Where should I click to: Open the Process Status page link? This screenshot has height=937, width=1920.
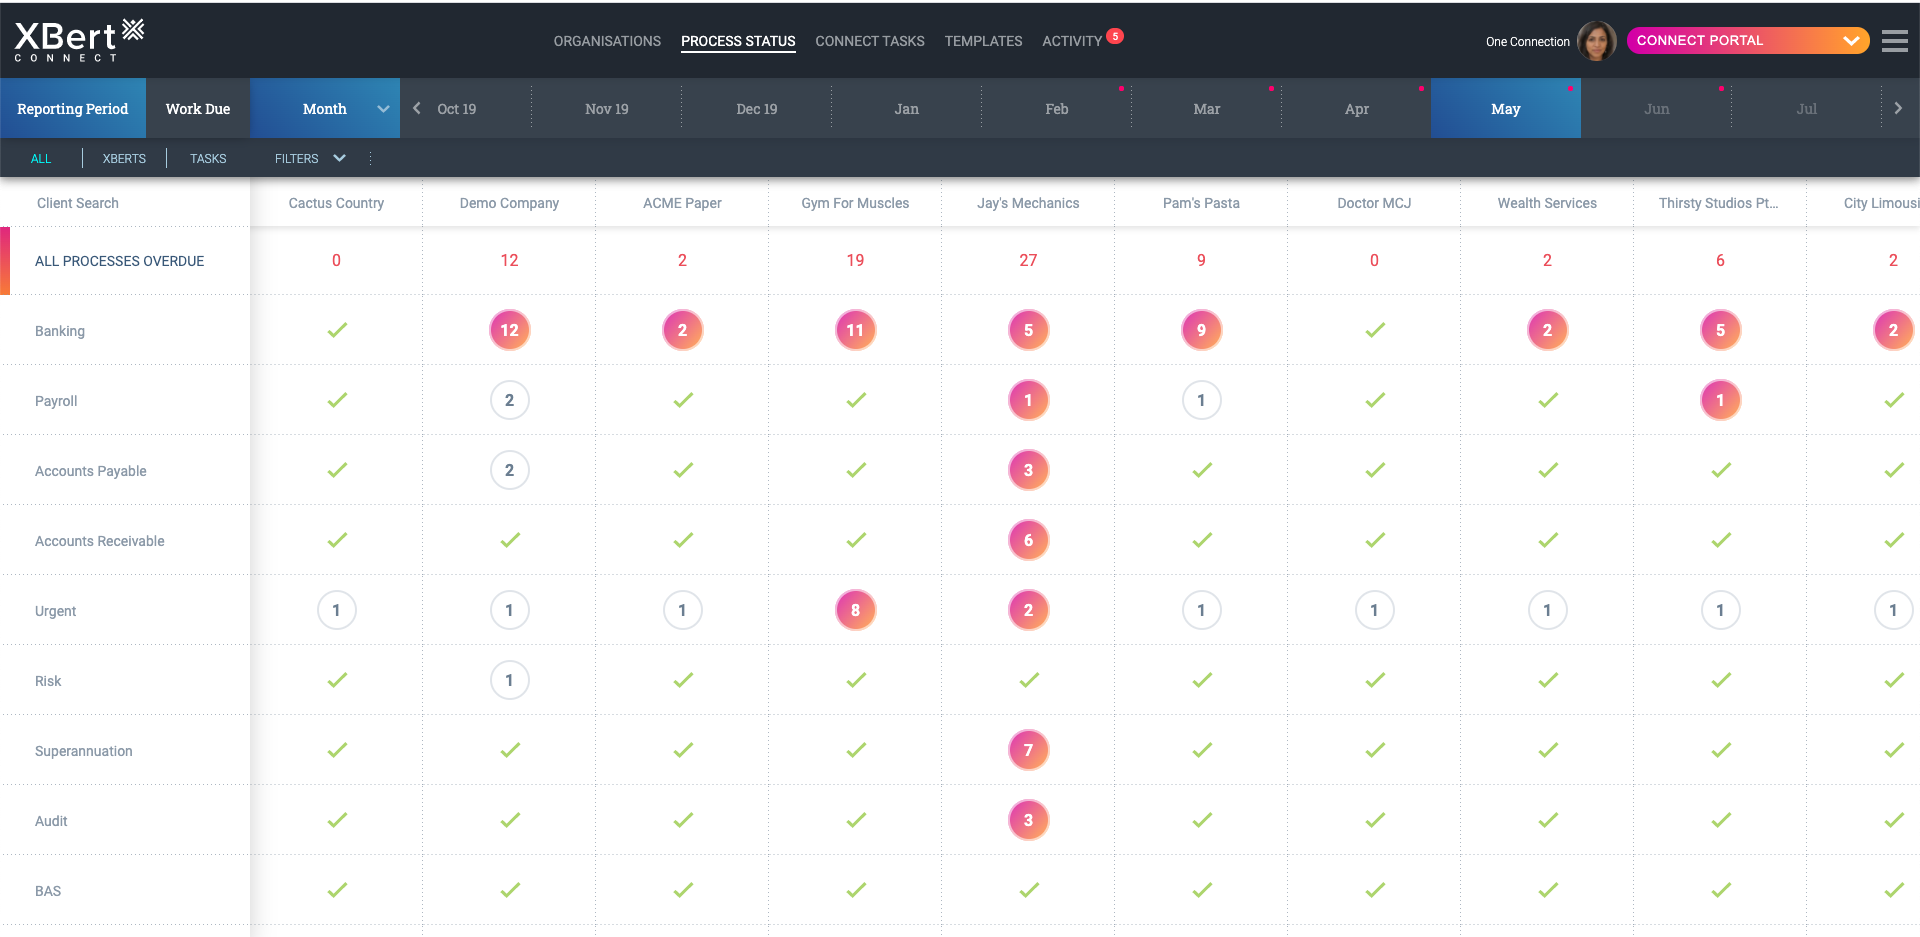tap(738, 41)
